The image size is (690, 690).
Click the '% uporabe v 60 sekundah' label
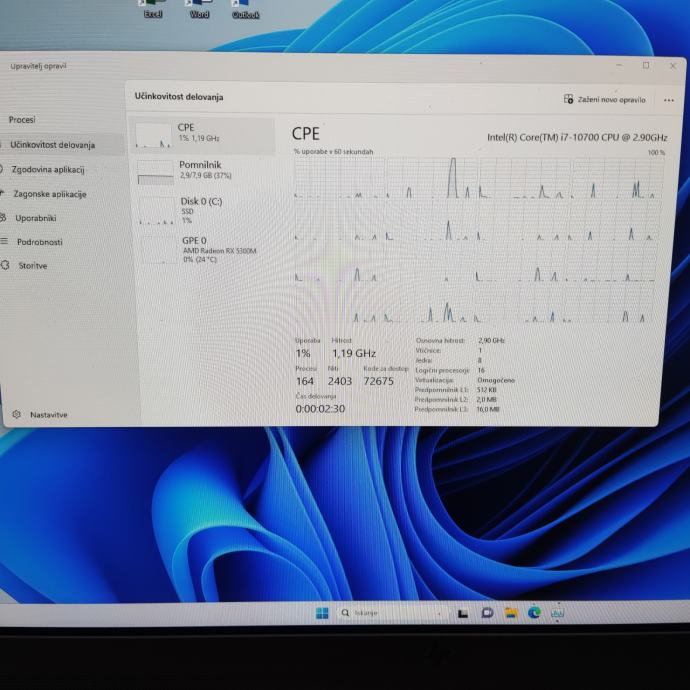tap(334, 152)
